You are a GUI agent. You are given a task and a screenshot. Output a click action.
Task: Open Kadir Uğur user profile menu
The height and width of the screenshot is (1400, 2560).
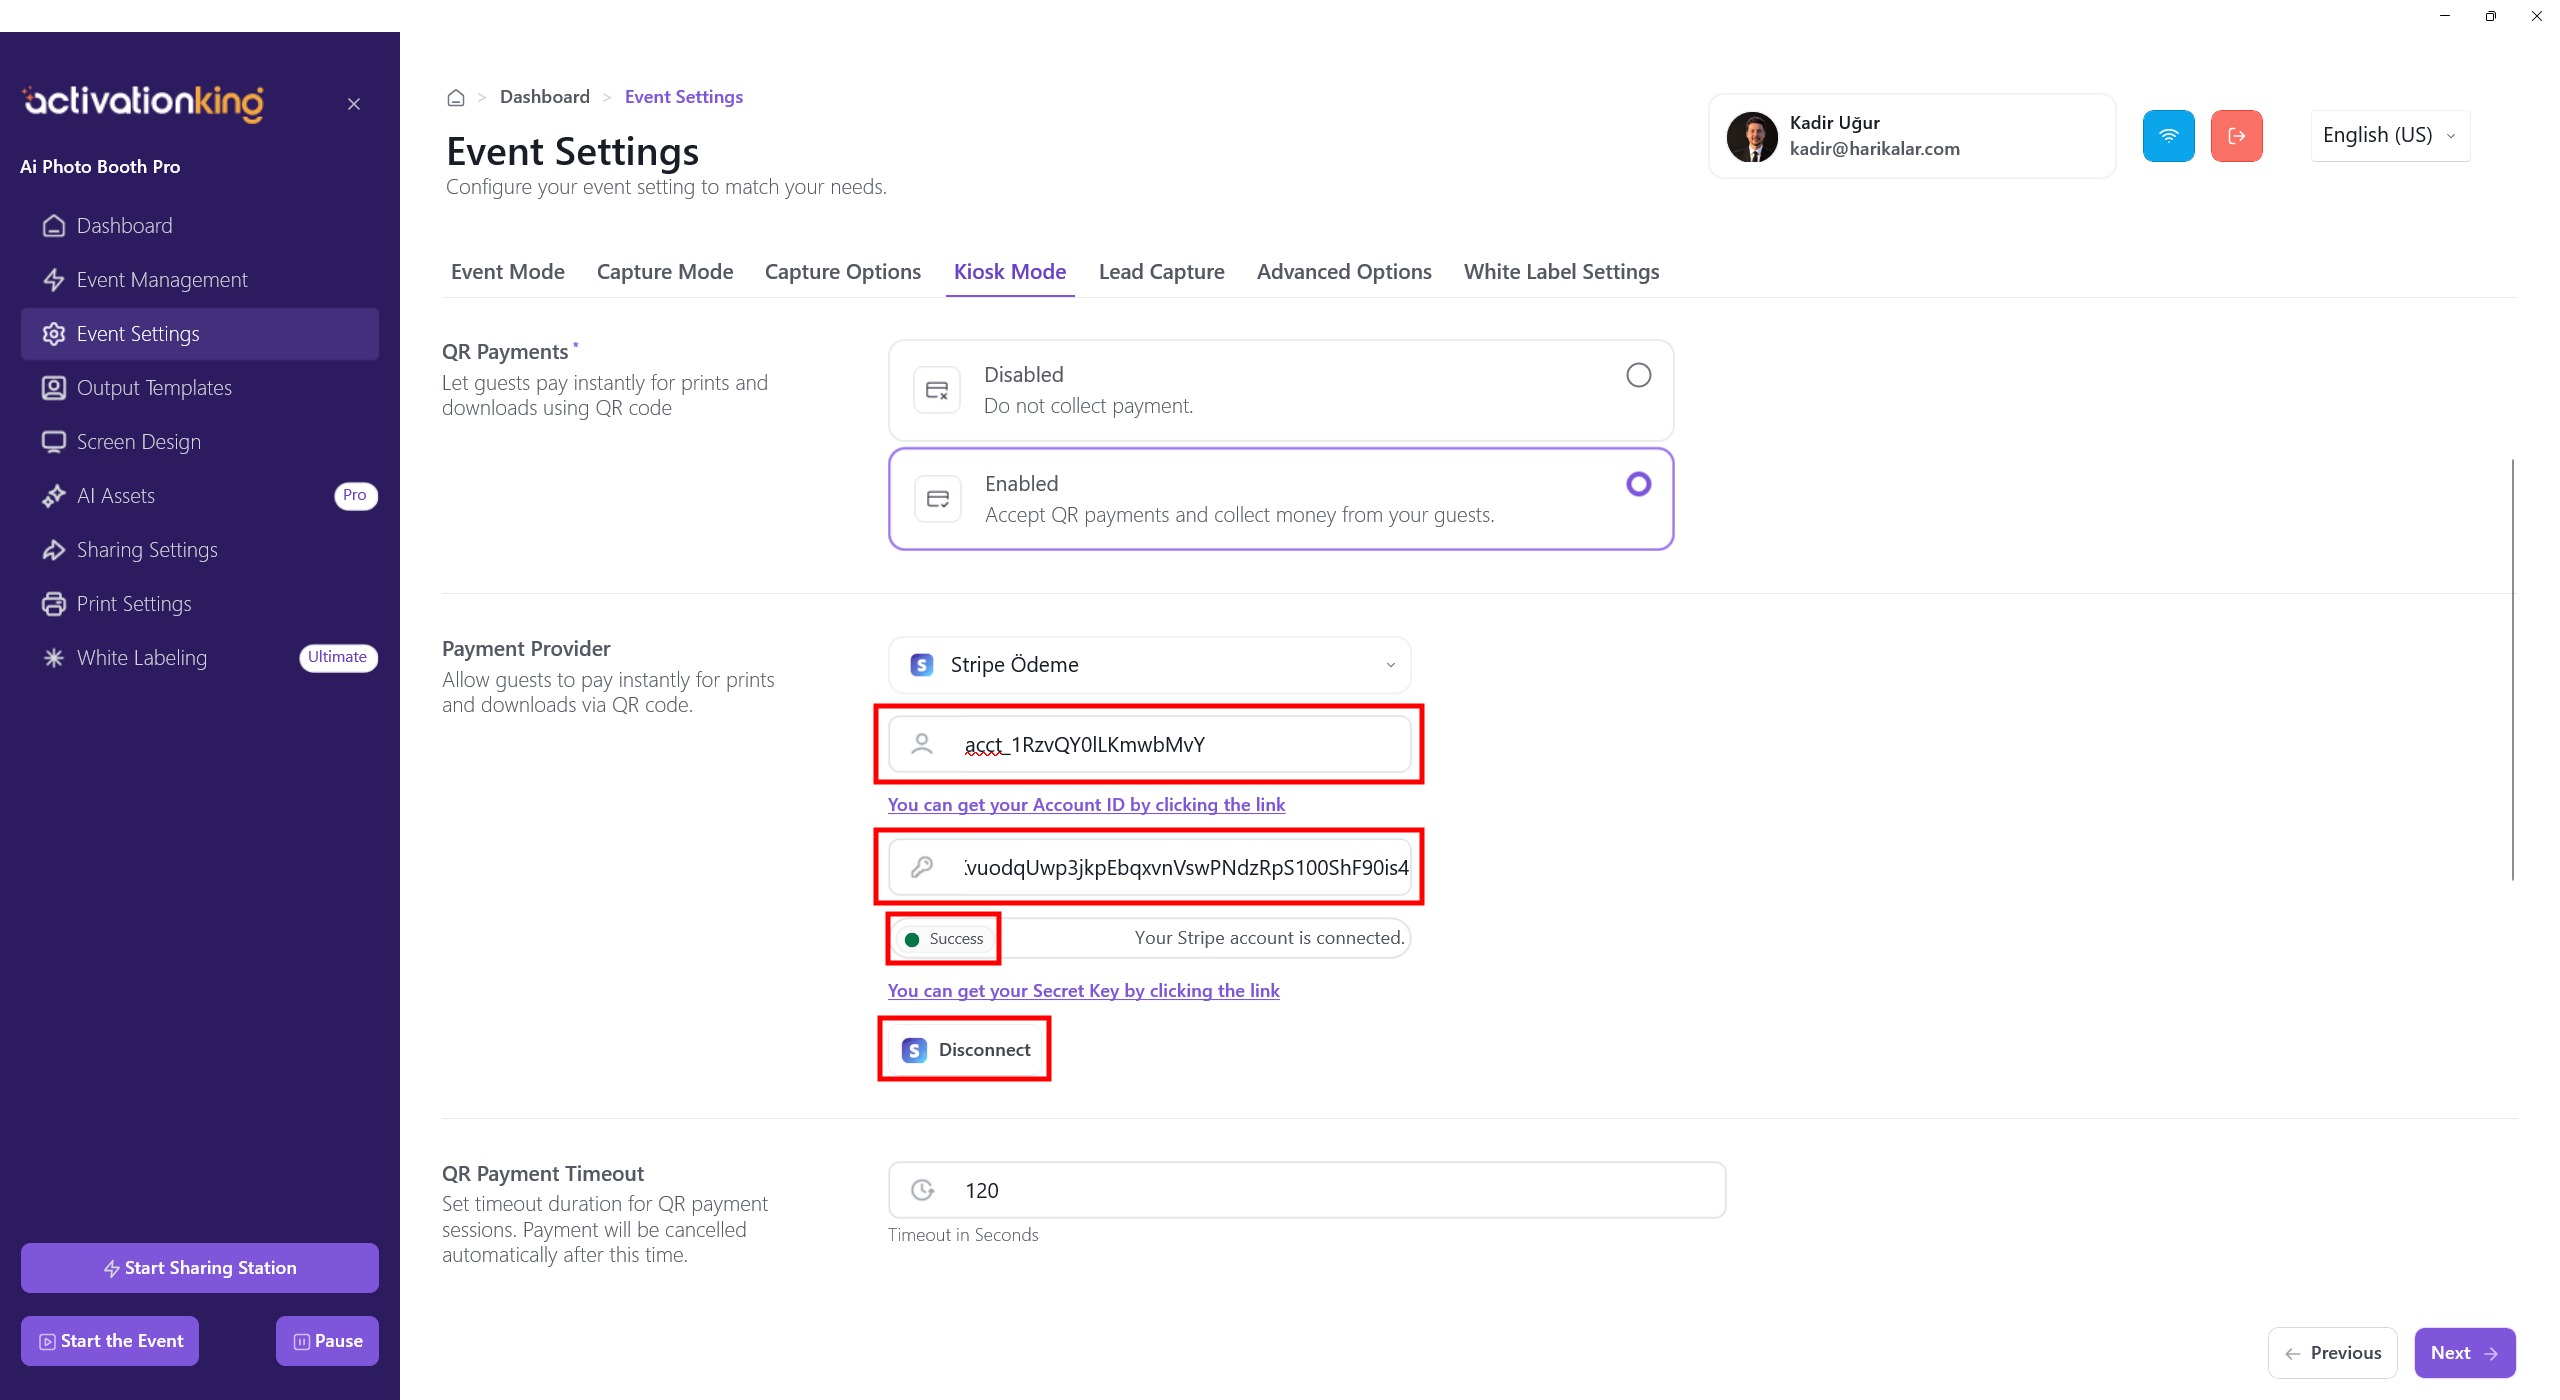point(1911,136)
